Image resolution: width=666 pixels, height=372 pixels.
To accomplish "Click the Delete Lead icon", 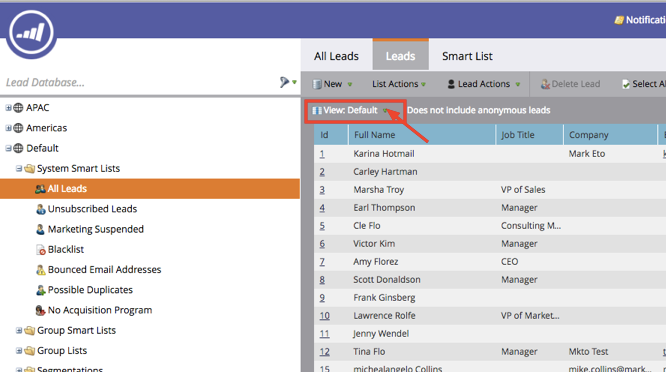I will (x=545, y=84).
